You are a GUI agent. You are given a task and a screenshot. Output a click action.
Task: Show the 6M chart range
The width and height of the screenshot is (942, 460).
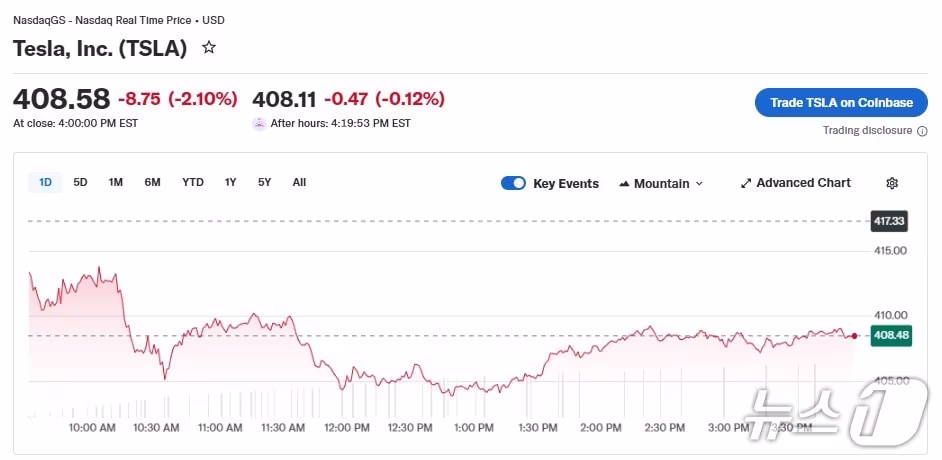click(152, 182)
